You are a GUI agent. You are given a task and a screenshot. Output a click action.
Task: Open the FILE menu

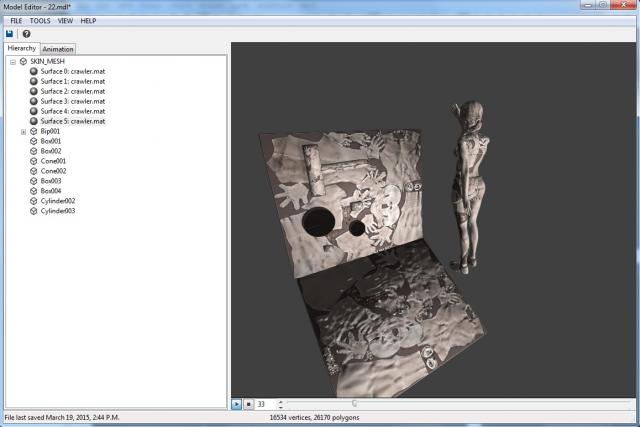pyautogui.click(x=16, y=20)
